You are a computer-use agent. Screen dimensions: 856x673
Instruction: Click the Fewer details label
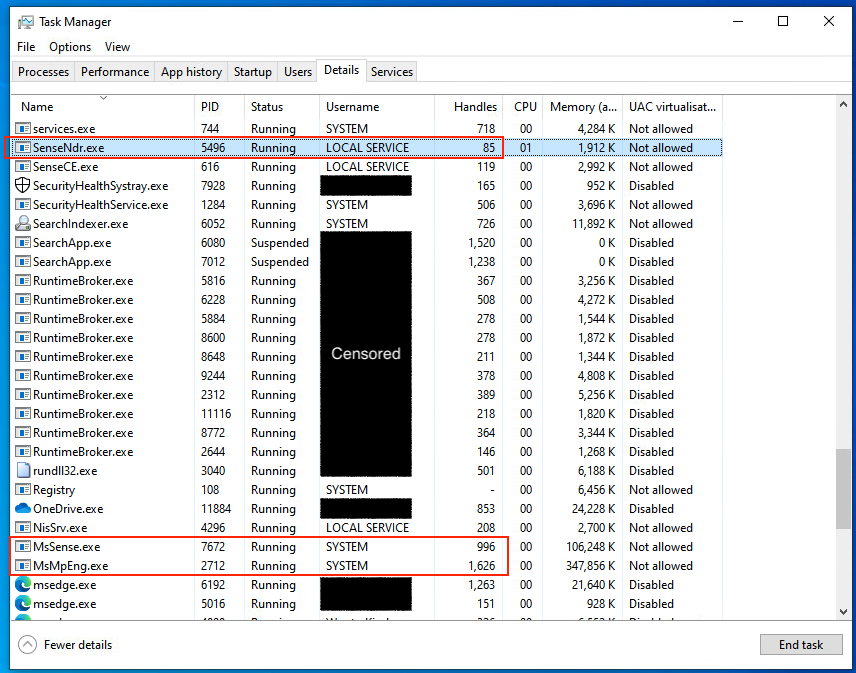coord(78,645)
